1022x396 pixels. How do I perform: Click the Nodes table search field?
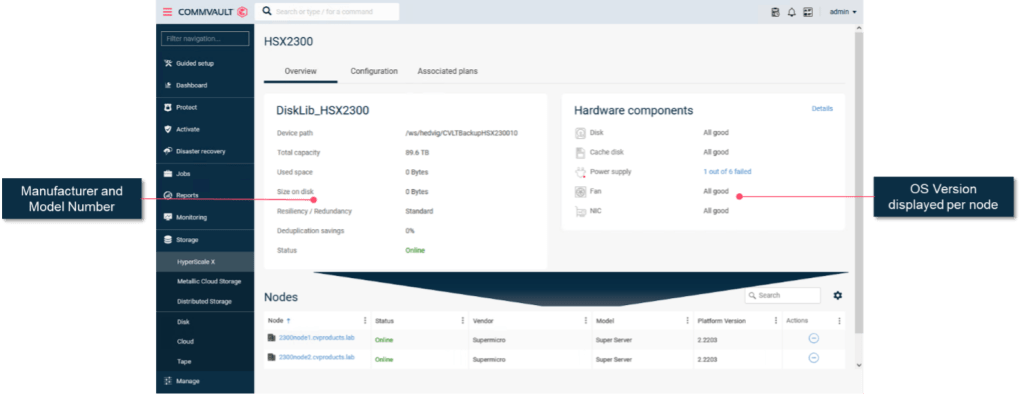click(x=783, y=296)
